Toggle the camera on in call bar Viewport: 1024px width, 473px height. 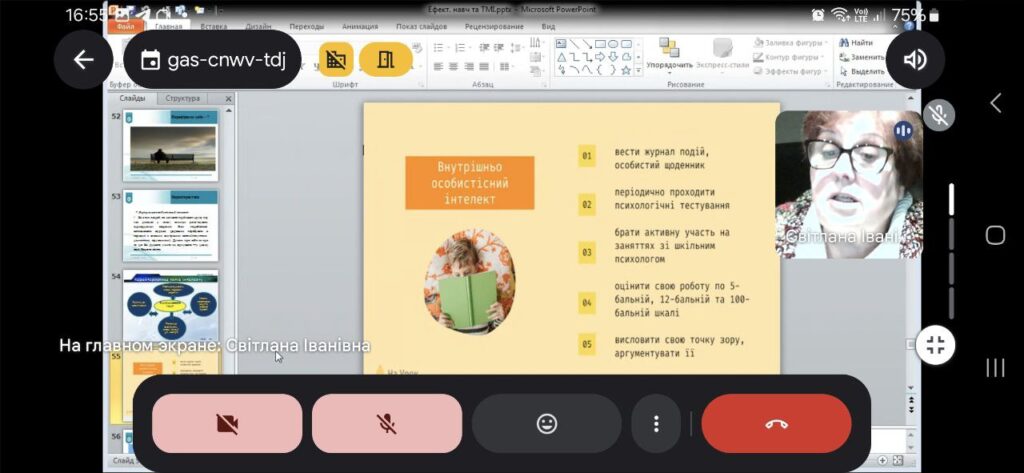coord(227,423)
